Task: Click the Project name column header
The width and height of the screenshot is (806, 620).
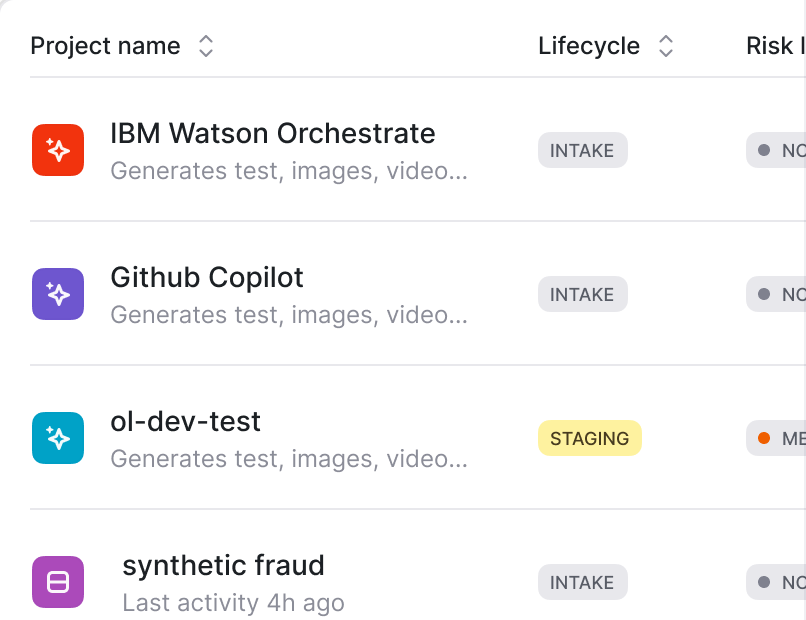Action: click(105, 46)
